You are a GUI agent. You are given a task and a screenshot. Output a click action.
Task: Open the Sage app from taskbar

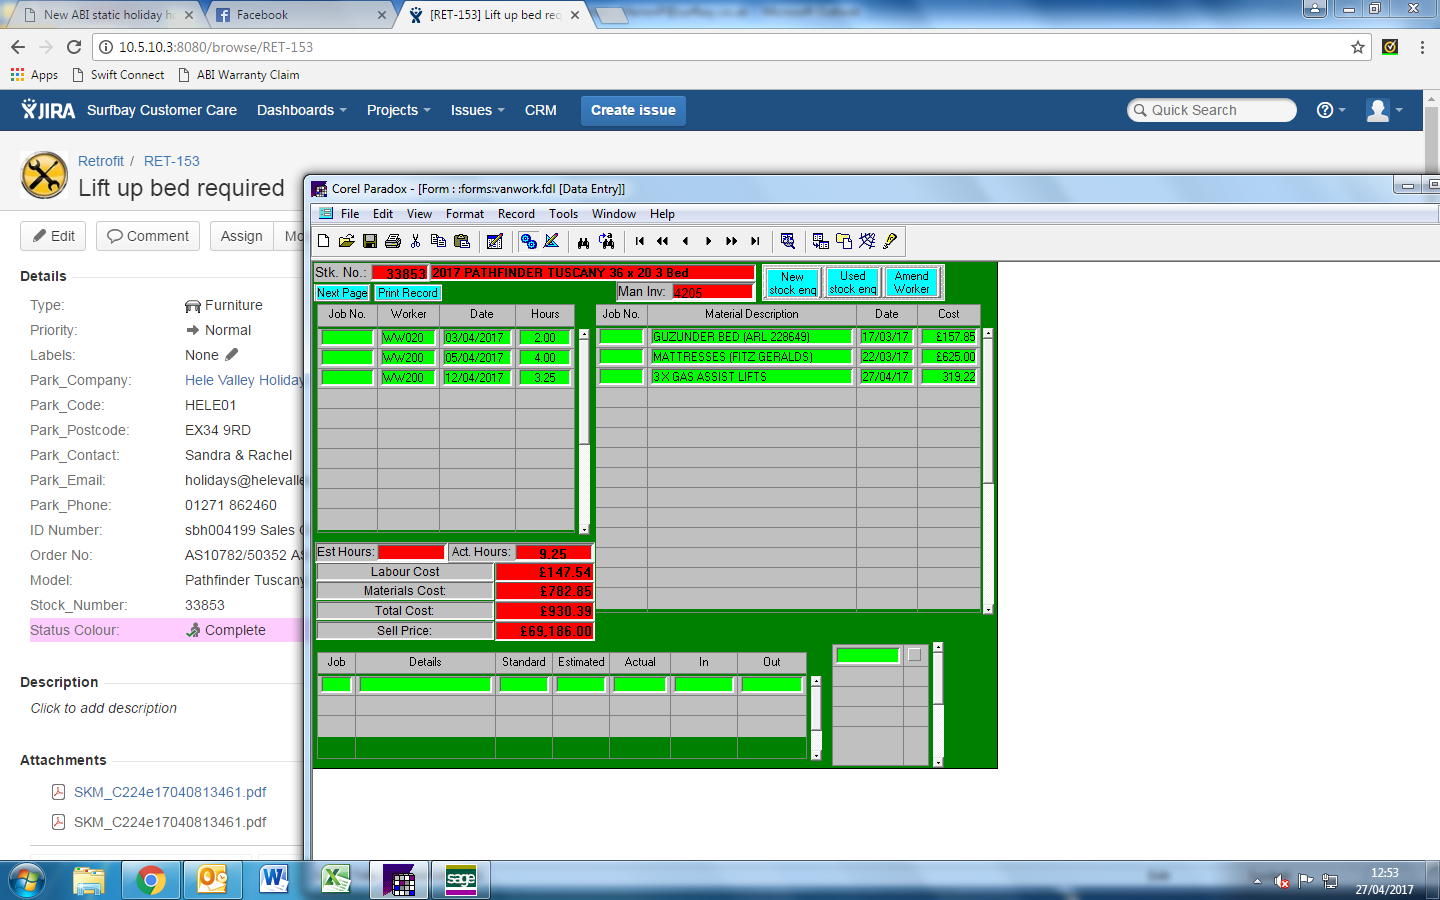click(x=461, y=880)
